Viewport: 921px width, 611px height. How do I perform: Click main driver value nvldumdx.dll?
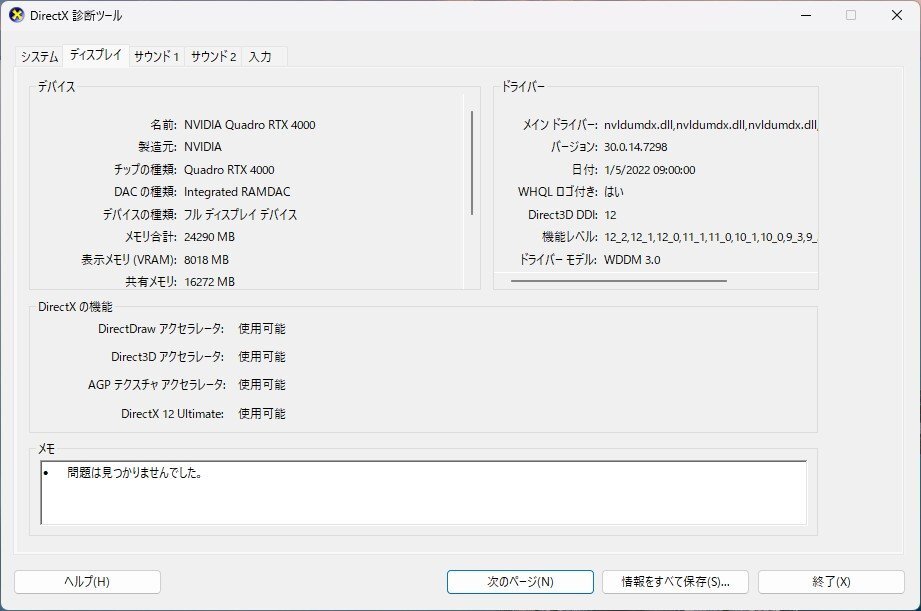tap(710, 125)
